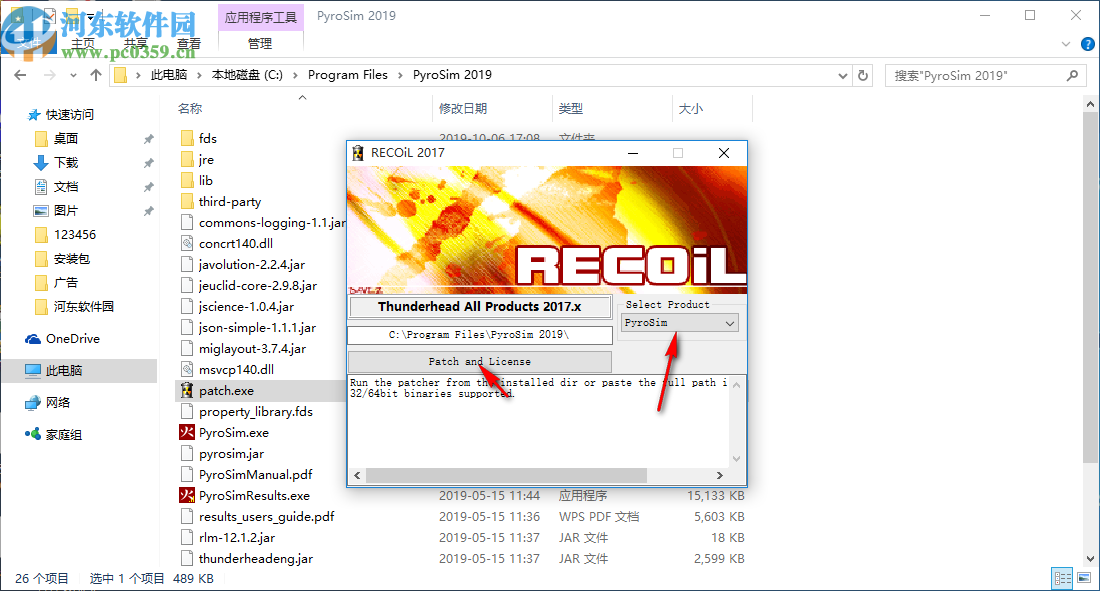Switch to large thumbnails view in status bar

click(x=1084, y=577)
